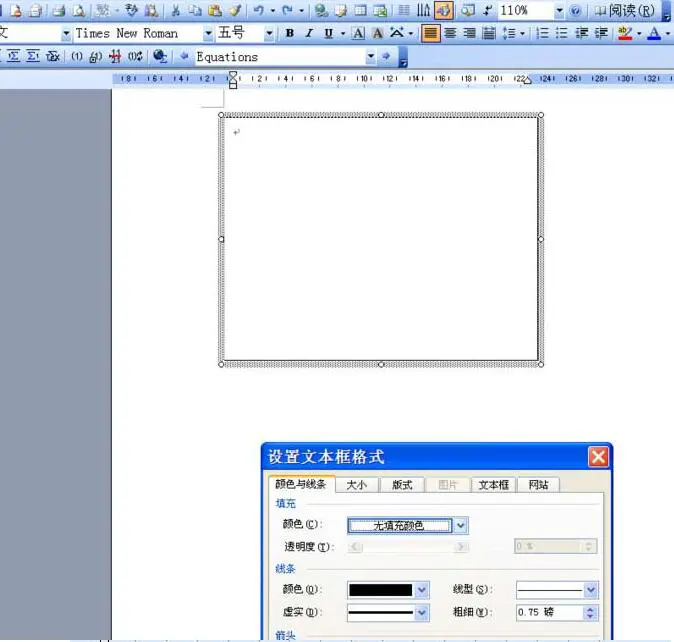The image size is (674, 642).
Task: Click the black line color swatch
Action: click(380, 590)
